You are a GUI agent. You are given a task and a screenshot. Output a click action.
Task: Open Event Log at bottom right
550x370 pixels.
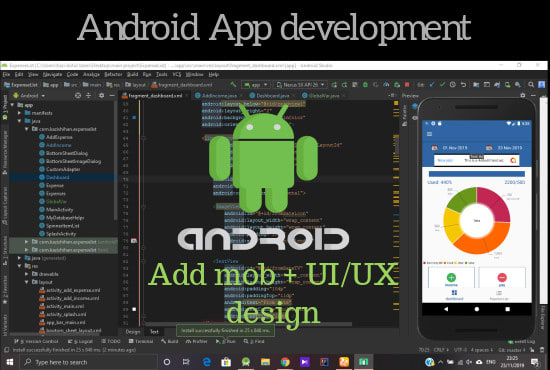tap(522, 341)
